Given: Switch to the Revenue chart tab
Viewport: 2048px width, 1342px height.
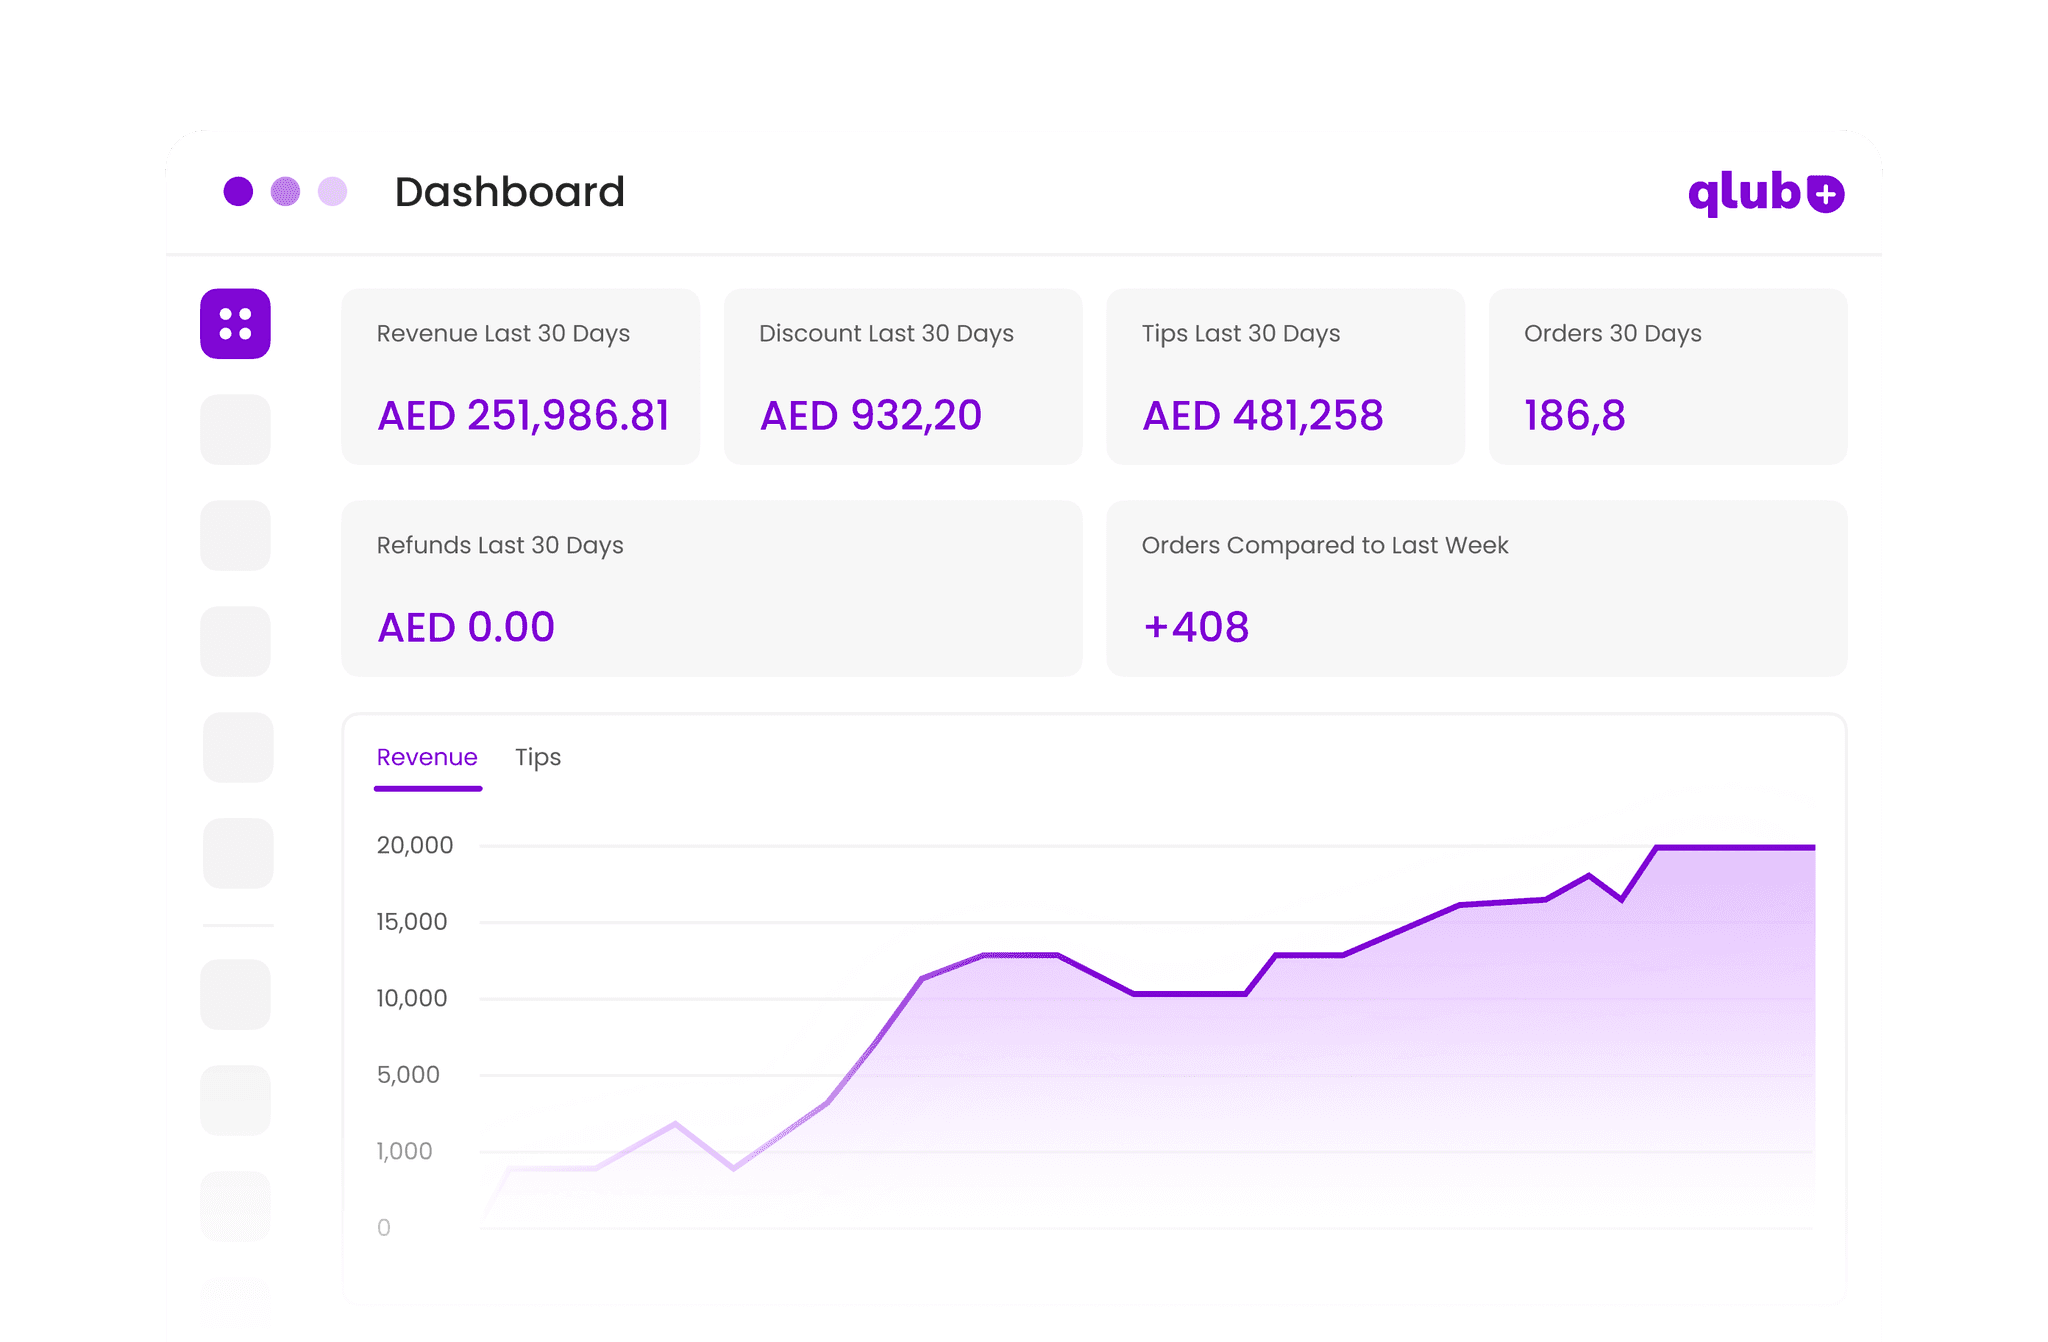Looking at the screenshot, I should [427, 758].
